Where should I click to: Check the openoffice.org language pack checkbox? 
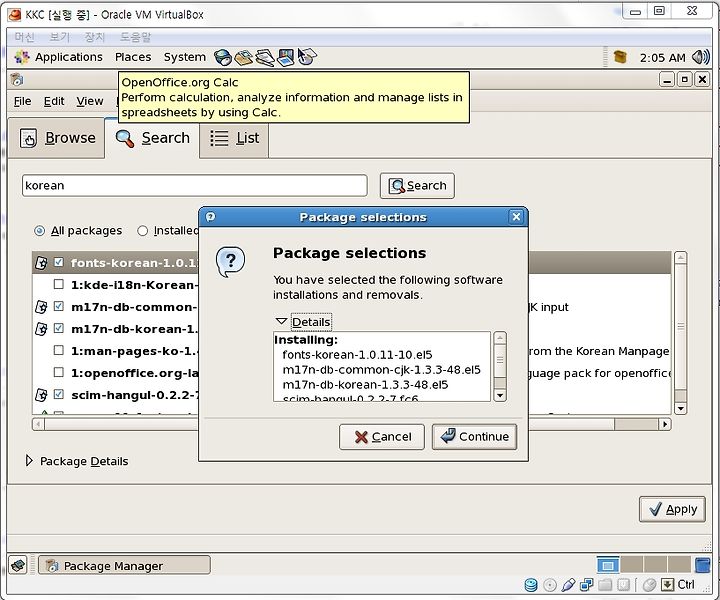pos(58,372)
